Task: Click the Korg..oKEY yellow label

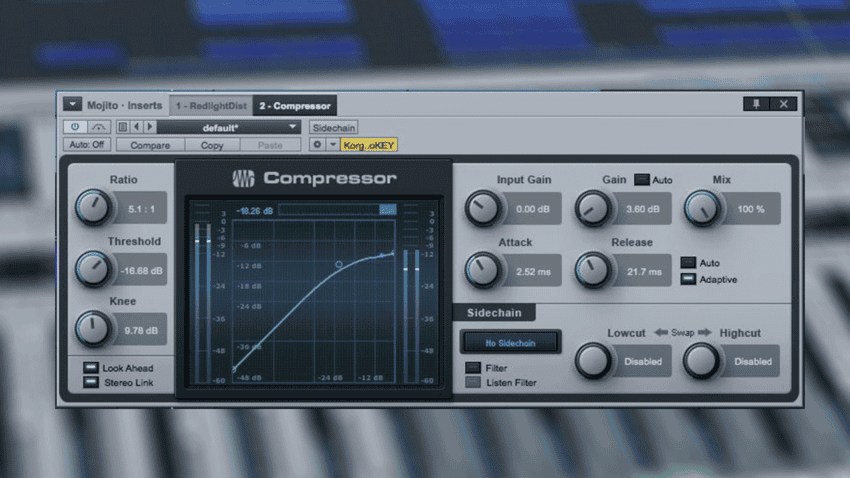Action: coord(369,145)
